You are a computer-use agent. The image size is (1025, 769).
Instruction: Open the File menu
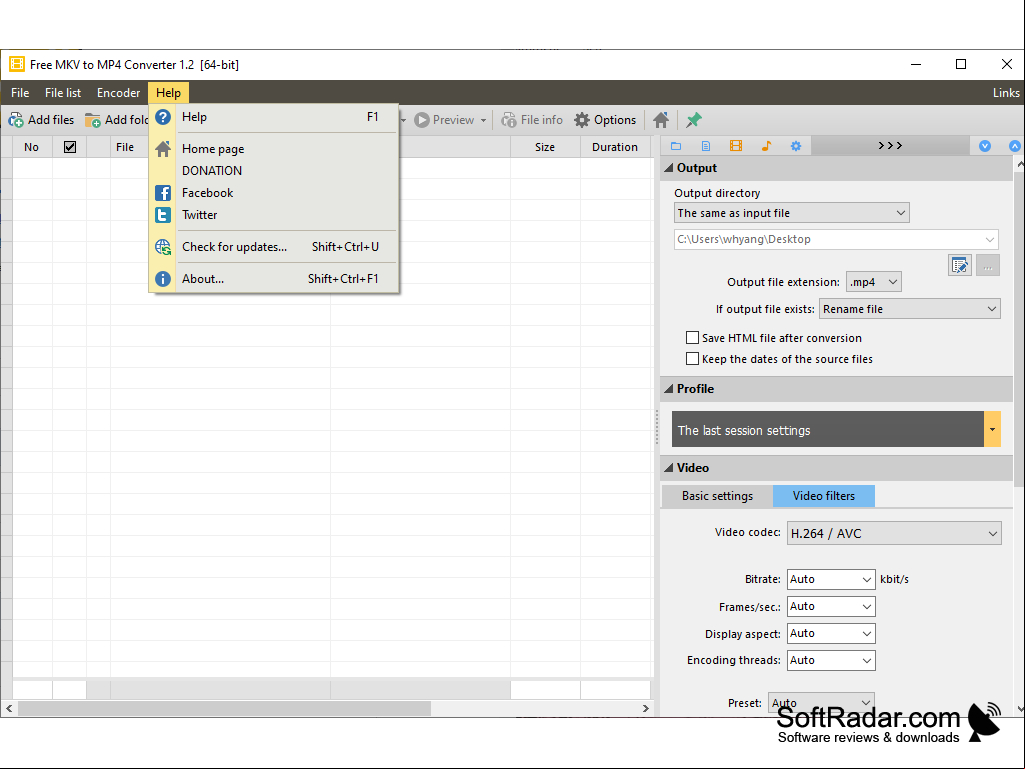click(20, 93)
